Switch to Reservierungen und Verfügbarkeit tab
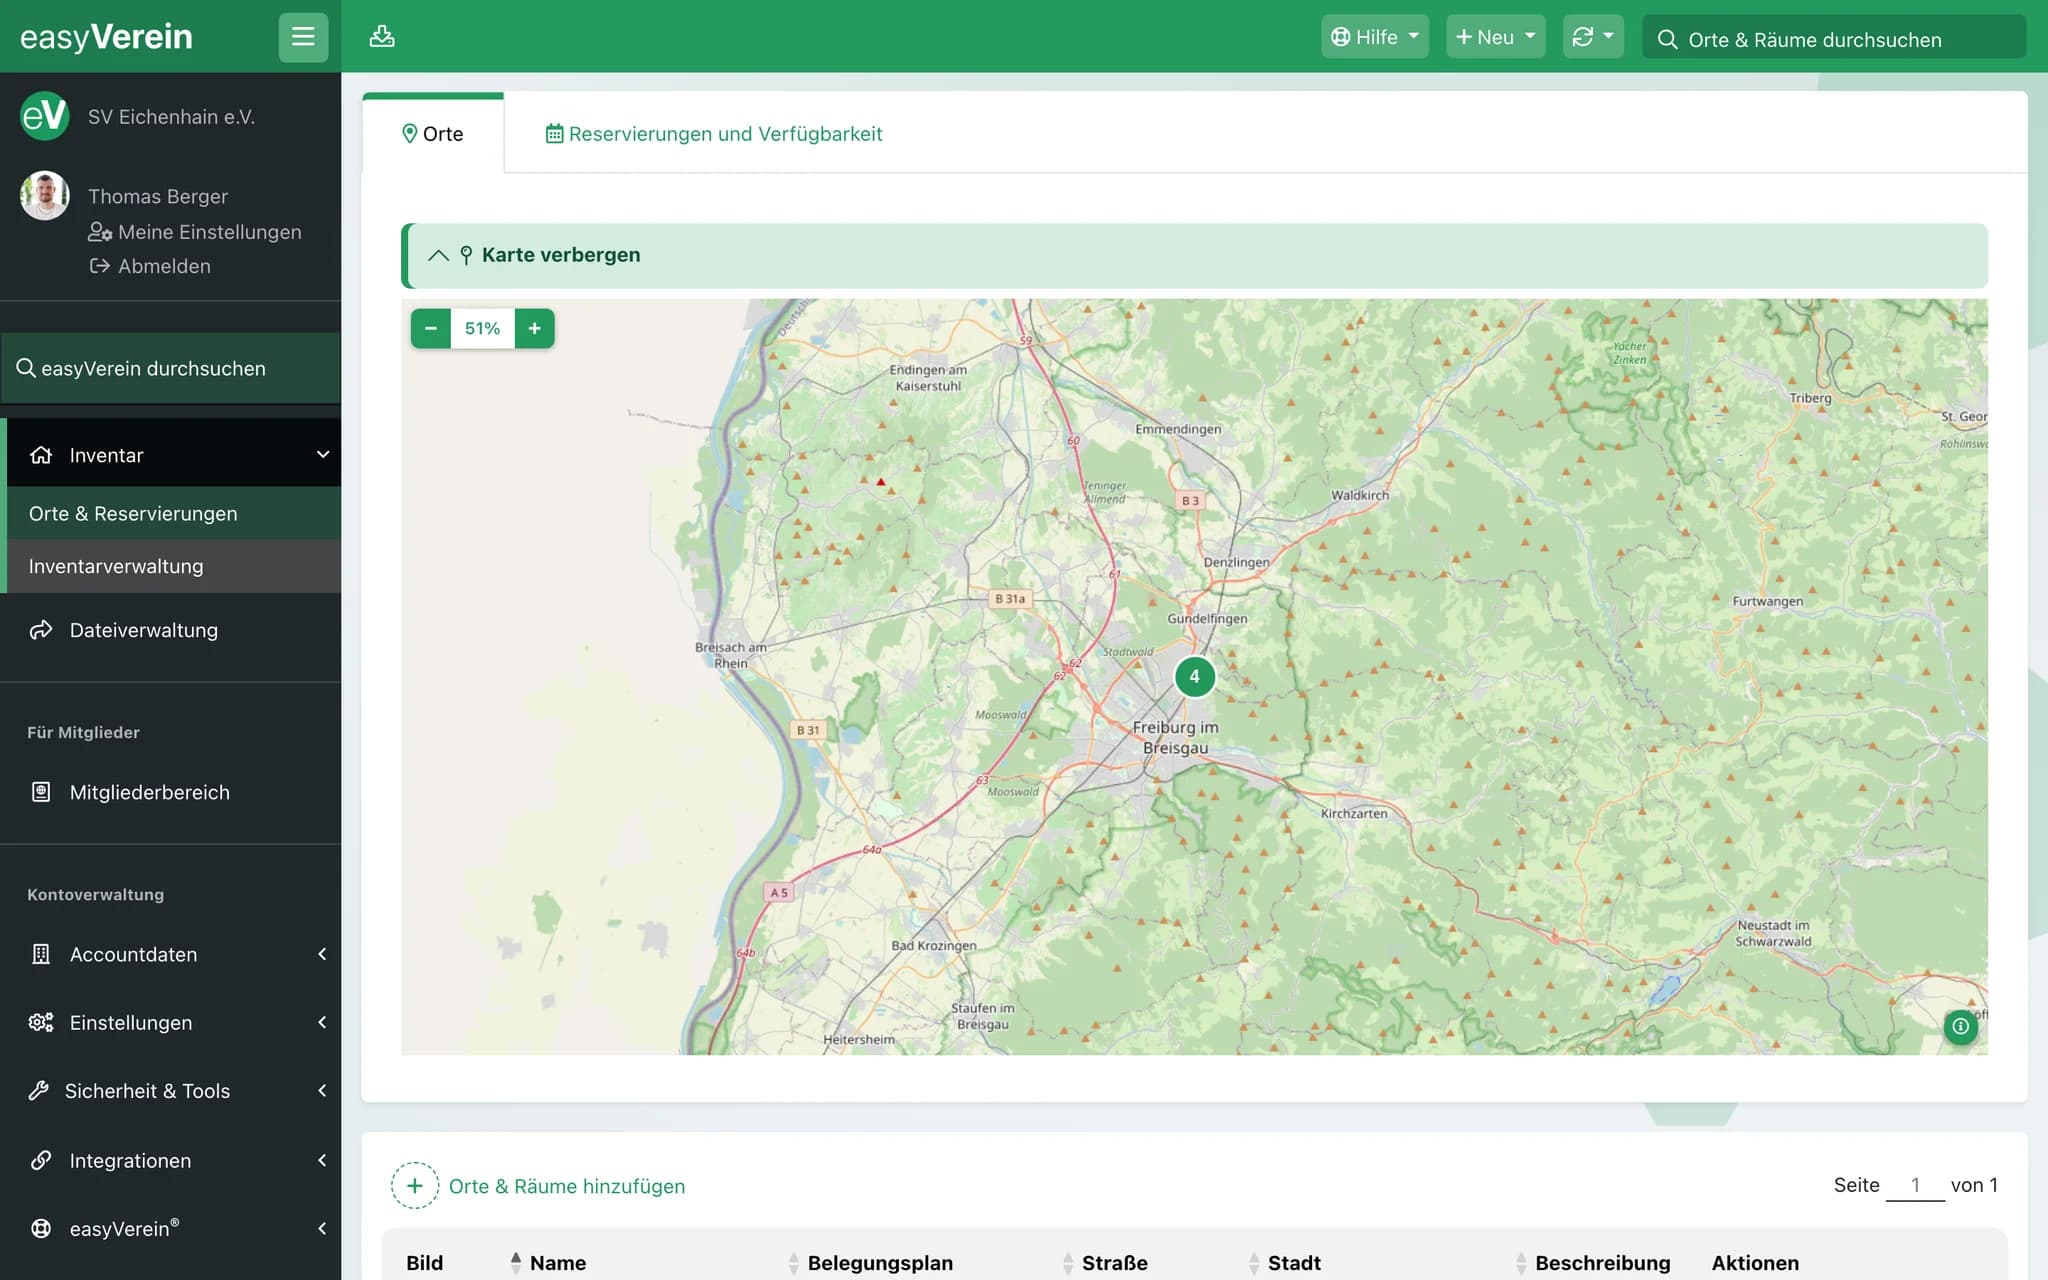The image size is (2048, 1280). point(714,134)
